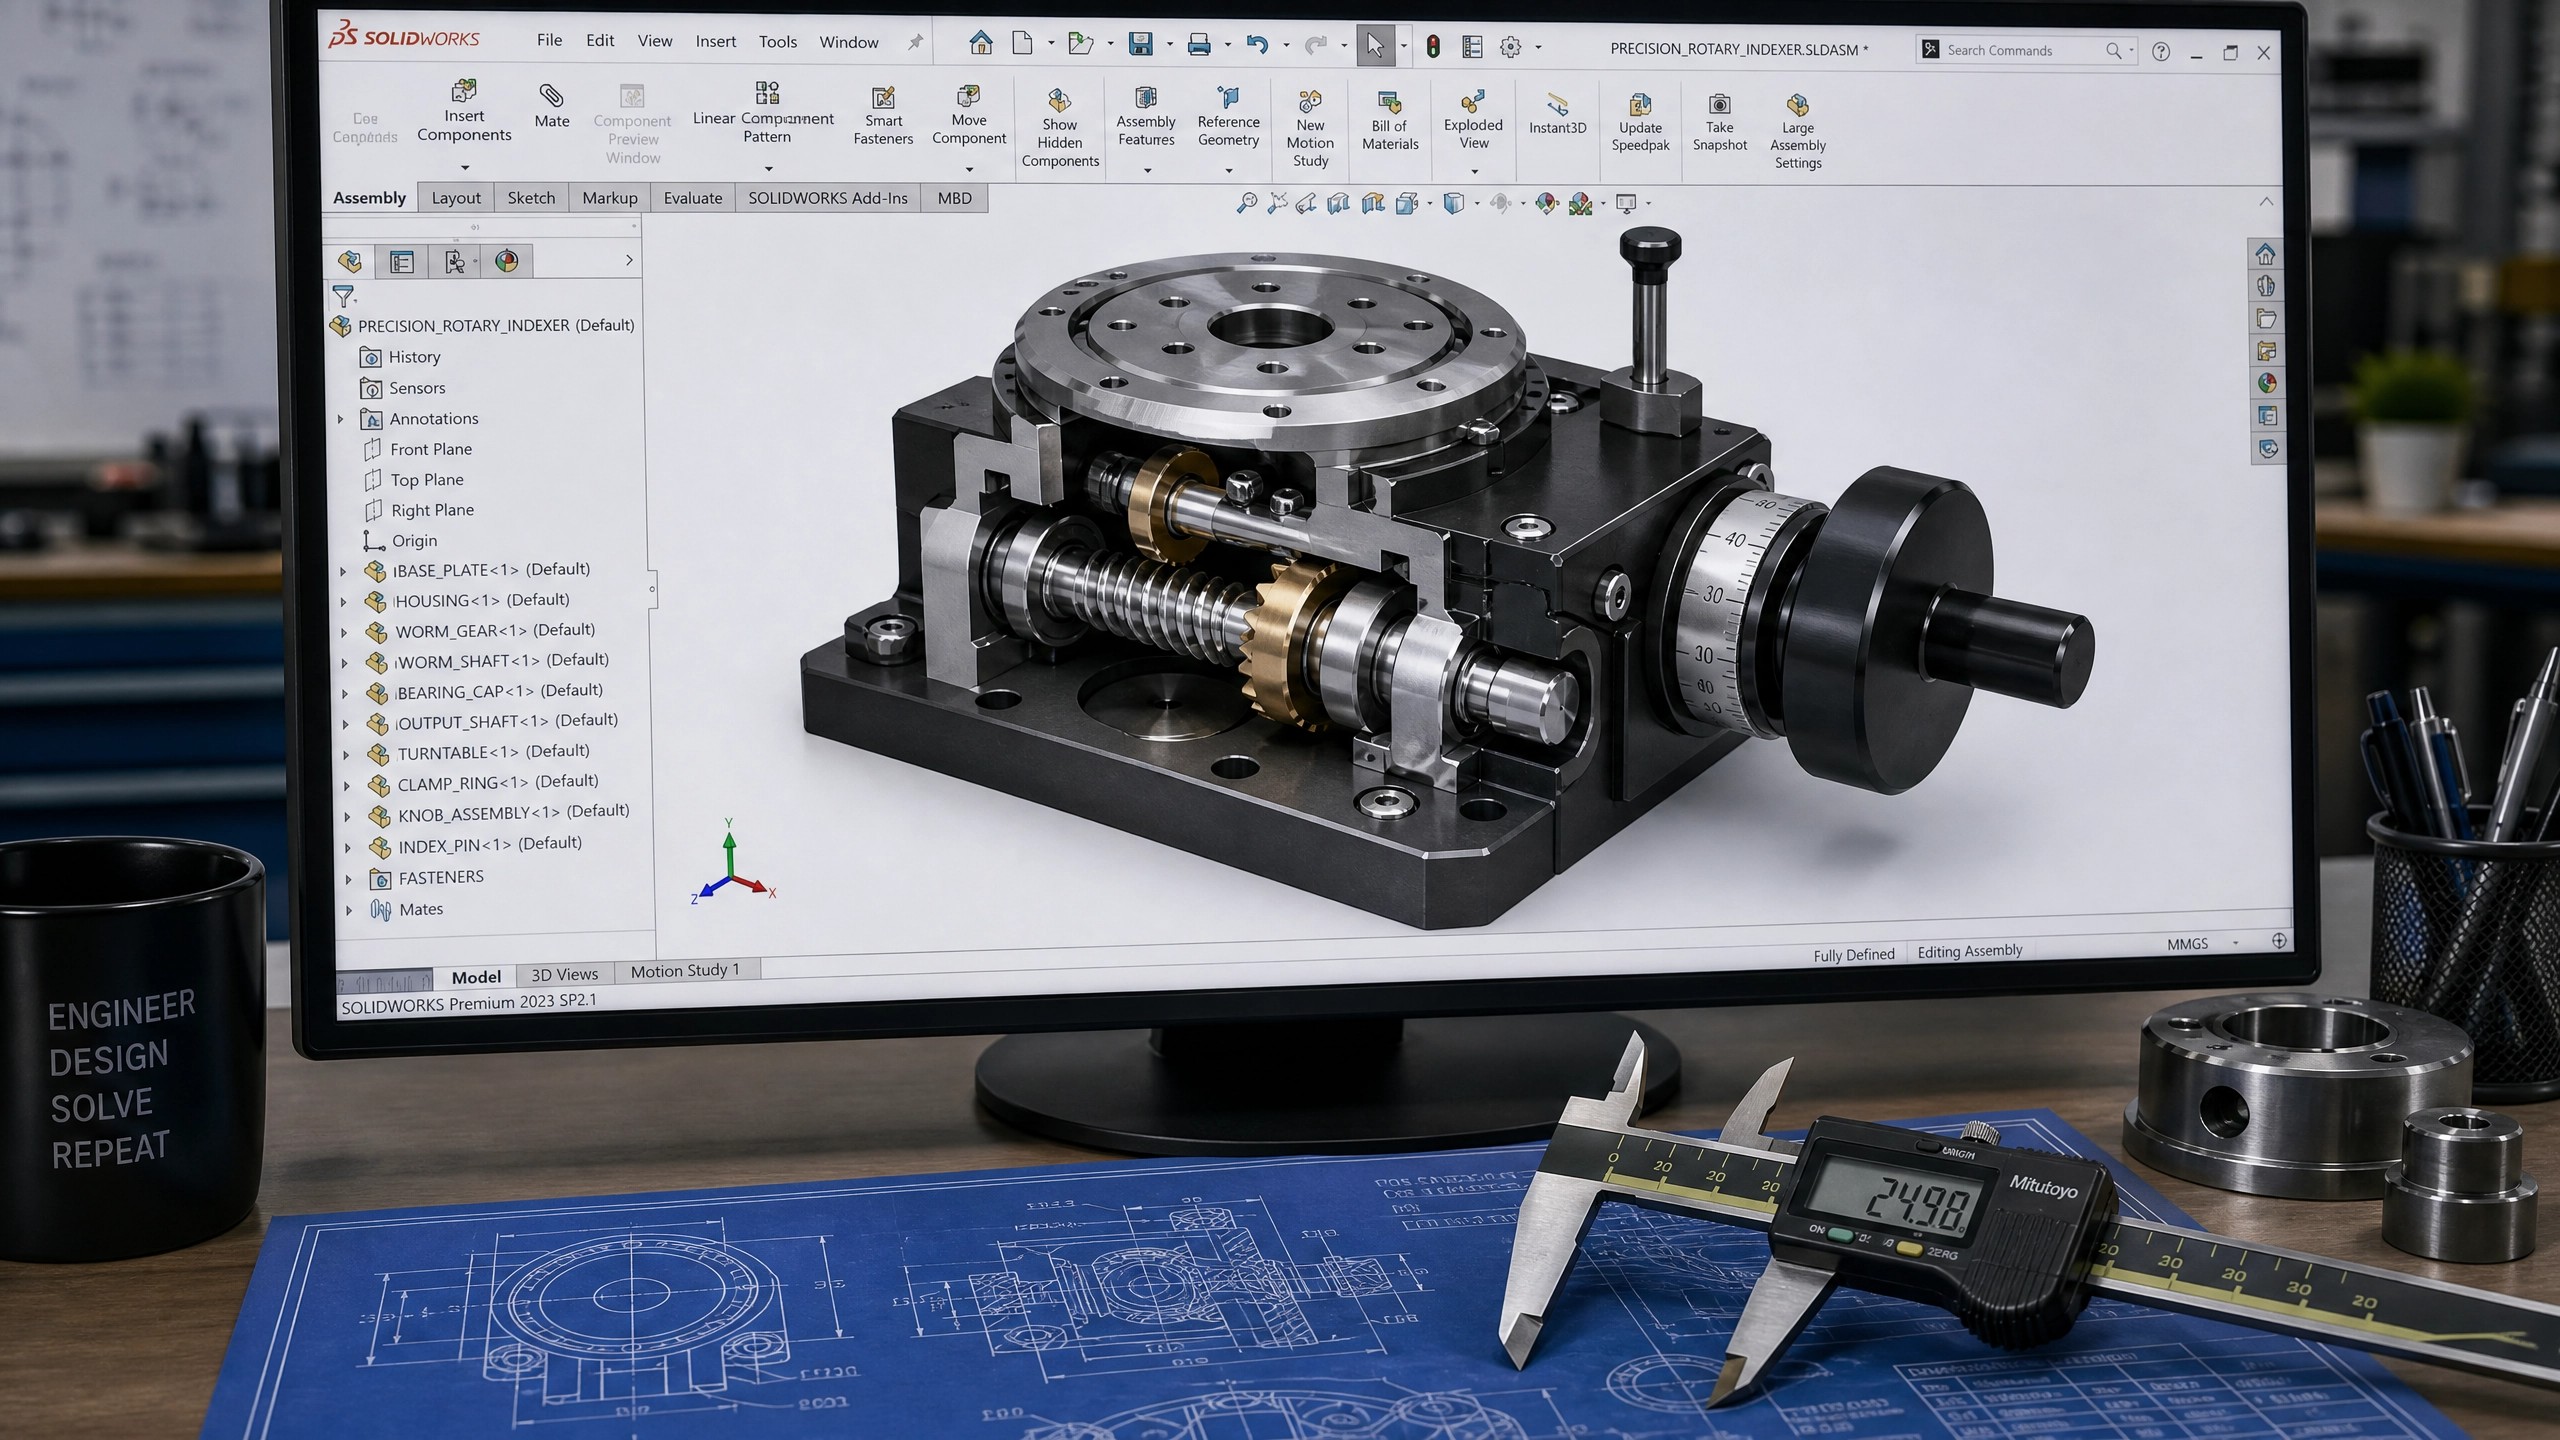Click the Mate tool icon
The image size is (2560, 1440).
(x=551, y=96)
